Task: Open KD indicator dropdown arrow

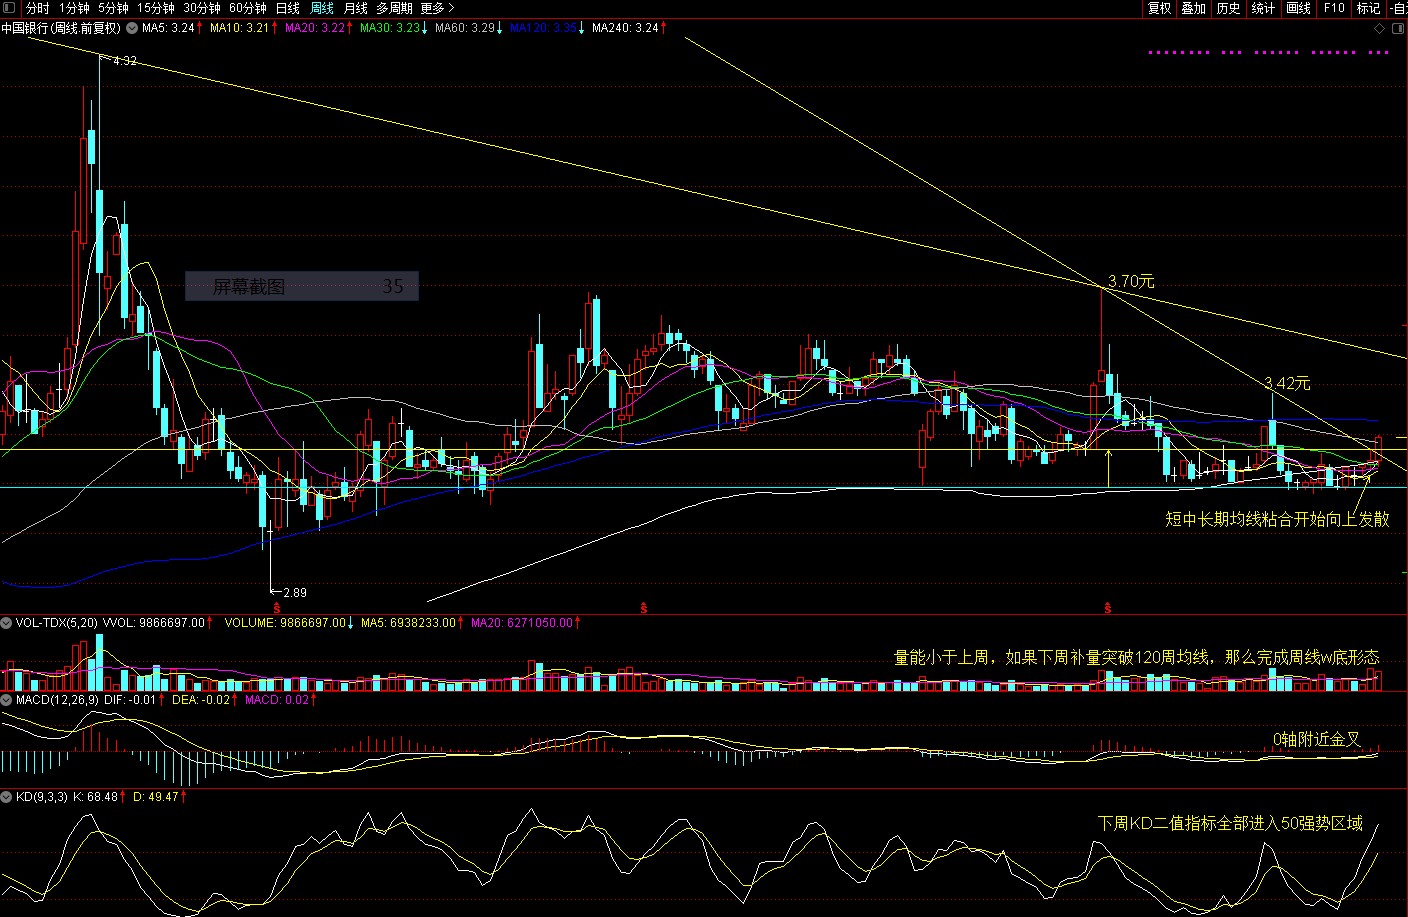Action: pos(7,797)
